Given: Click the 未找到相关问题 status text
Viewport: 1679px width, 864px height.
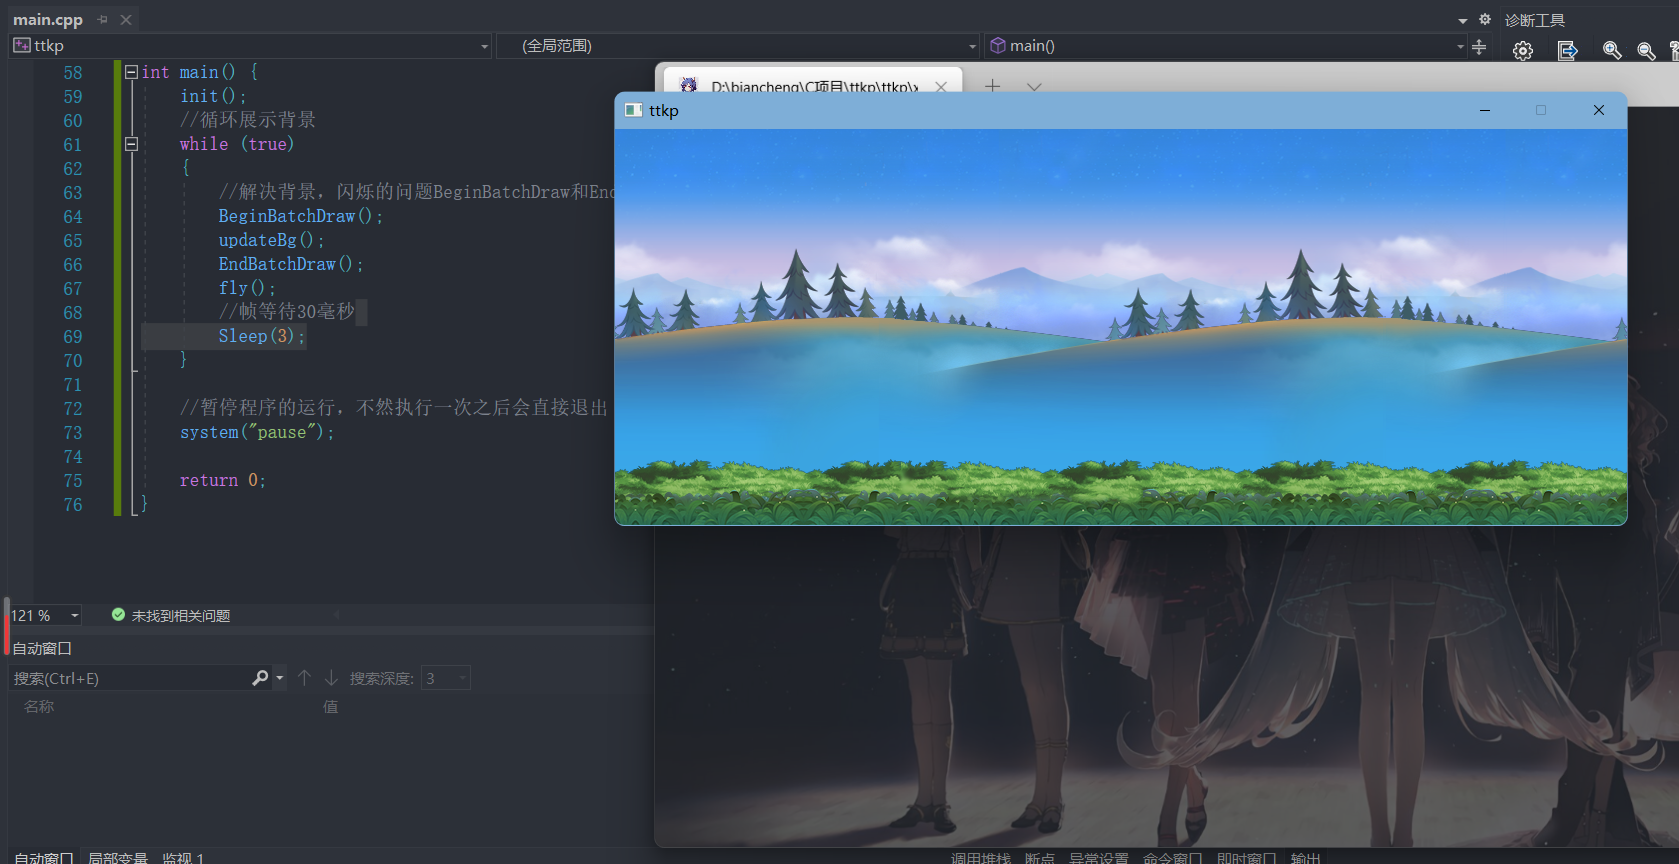Looking at the screenshot, I should pyautogui.click(x=181, y=616).
